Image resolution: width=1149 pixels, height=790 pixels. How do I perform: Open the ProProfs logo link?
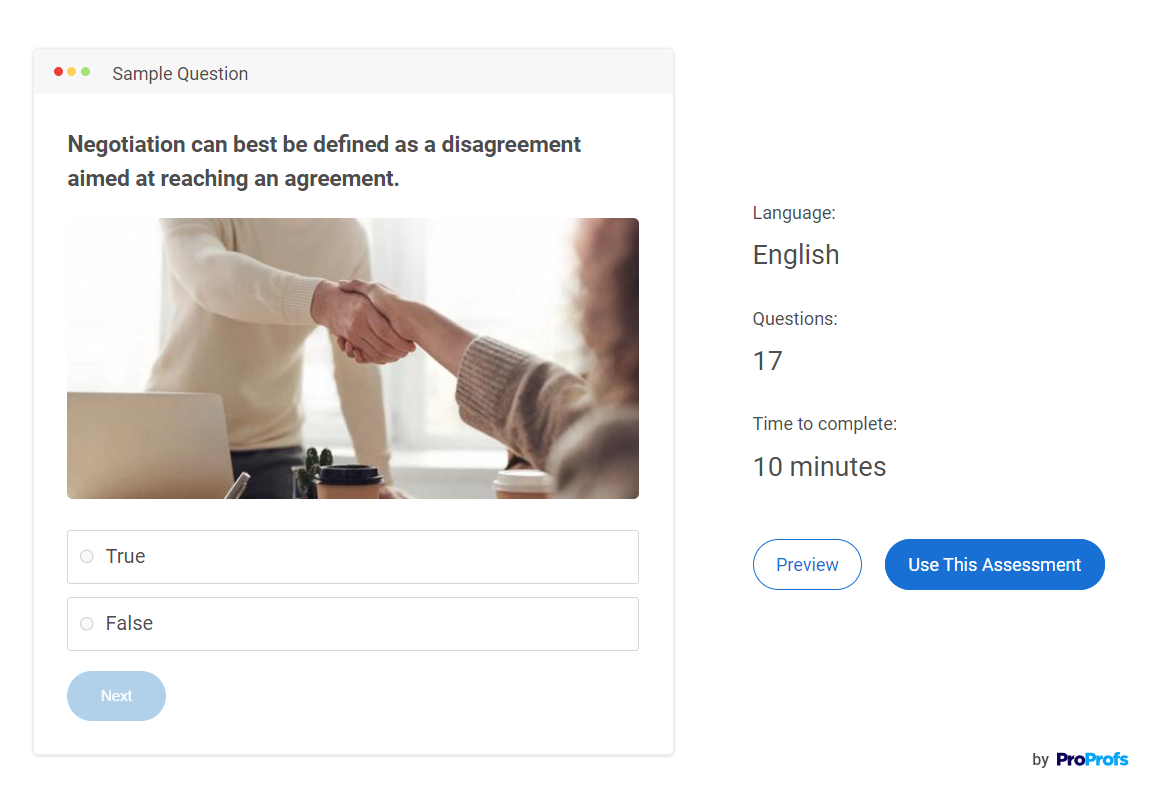point(1091,760)
